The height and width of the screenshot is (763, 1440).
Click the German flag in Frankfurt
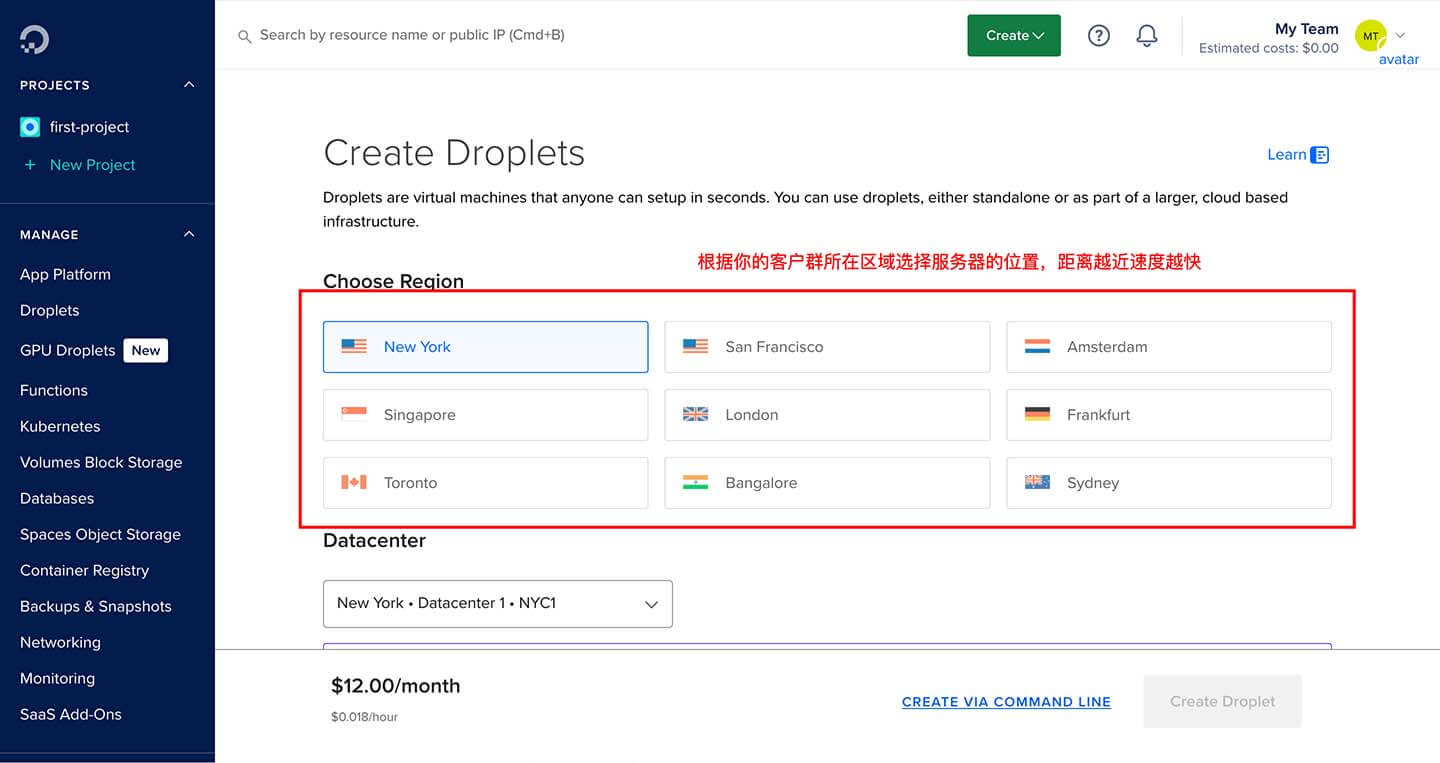click(x=1037, y=415)
